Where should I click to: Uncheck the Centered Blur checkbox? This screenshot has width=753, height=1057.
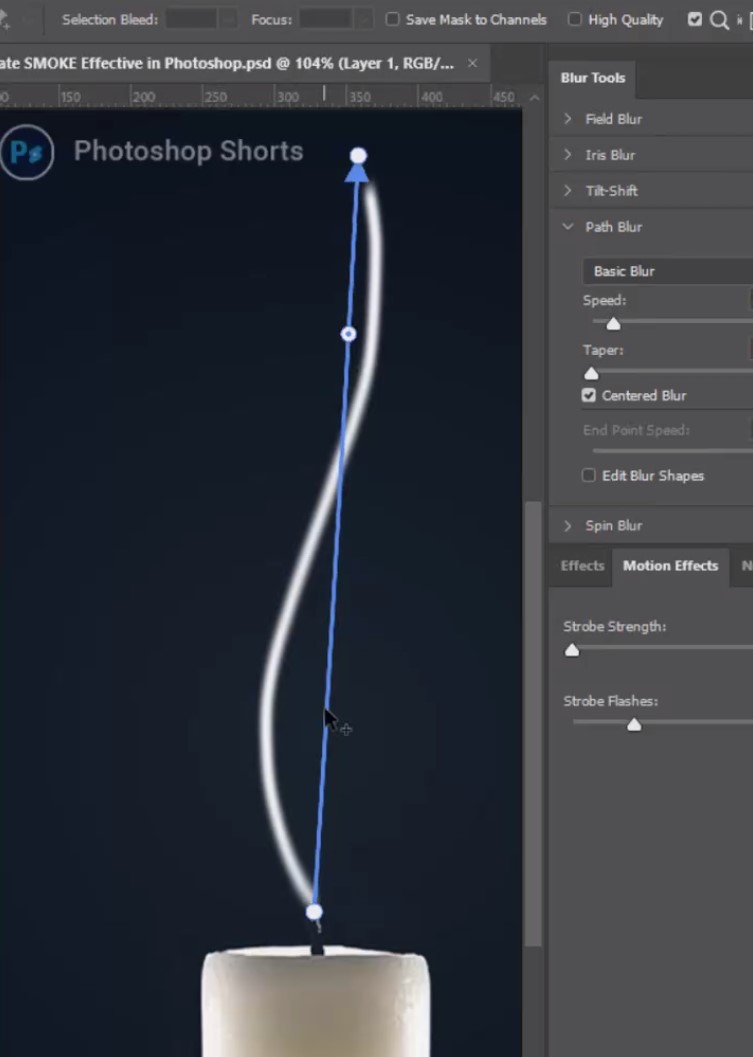click(x=589, y=396)
